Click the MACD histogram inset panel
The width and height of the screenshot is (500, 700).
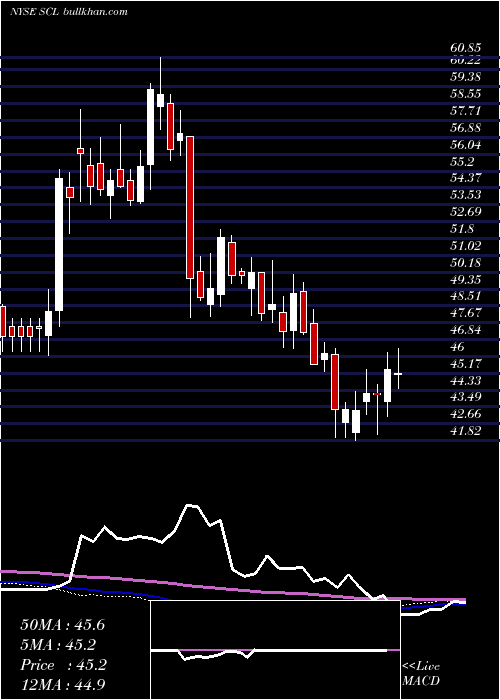(x=275, y=650)
